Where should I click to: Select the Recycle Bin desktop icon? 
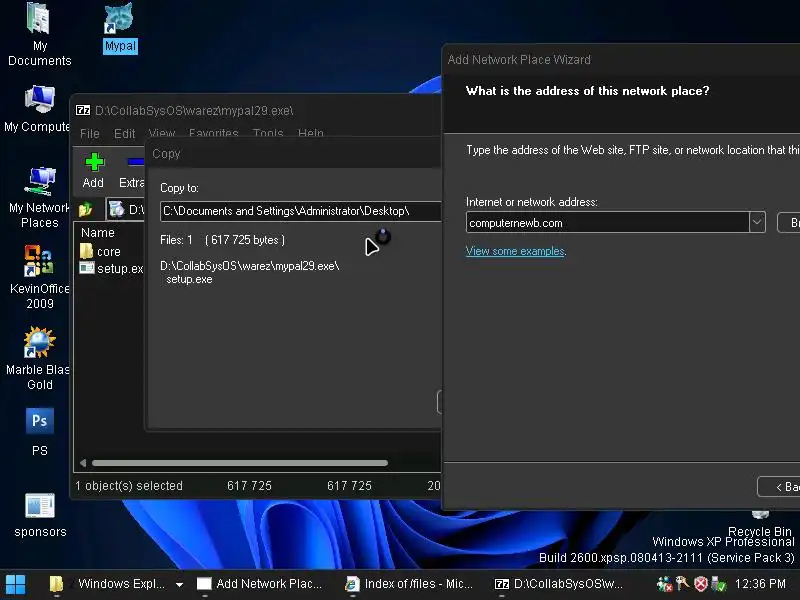coord(760,524)
